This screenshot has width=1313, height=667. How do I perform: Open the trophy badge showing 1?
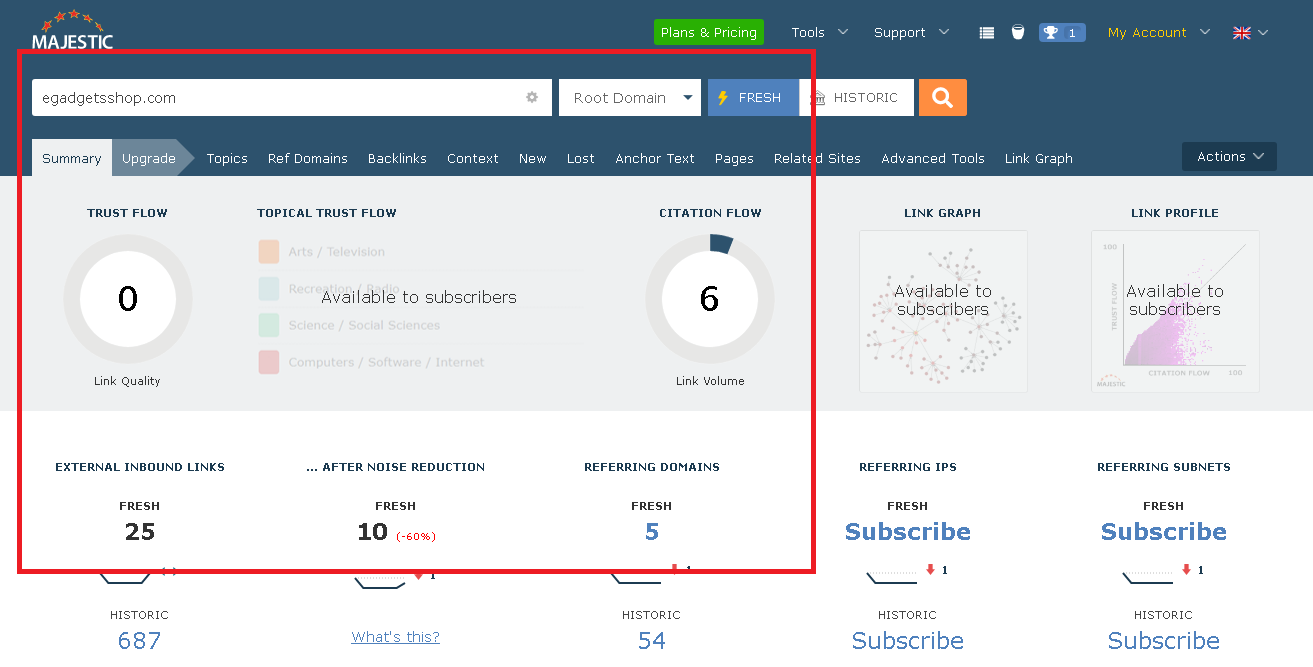click(x=1061, y=33)
